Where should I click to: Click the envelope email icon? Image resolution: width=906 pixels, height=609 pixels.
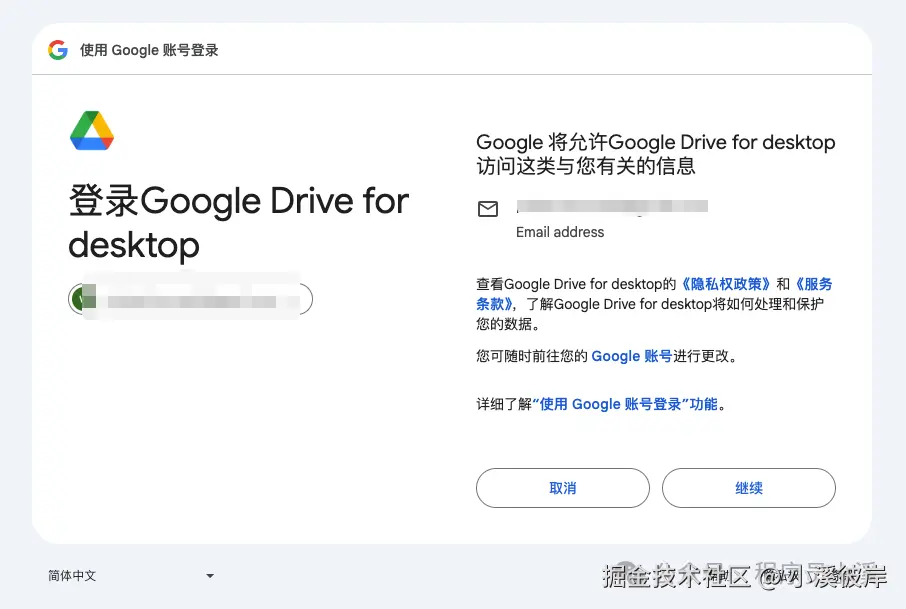[488, 209]
